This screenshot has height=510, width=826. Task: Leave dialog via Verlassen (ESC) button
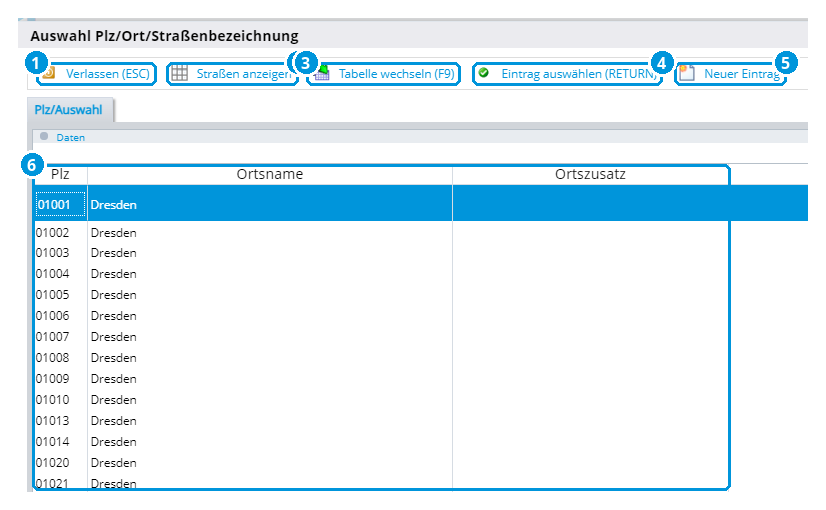coord(96,74)
